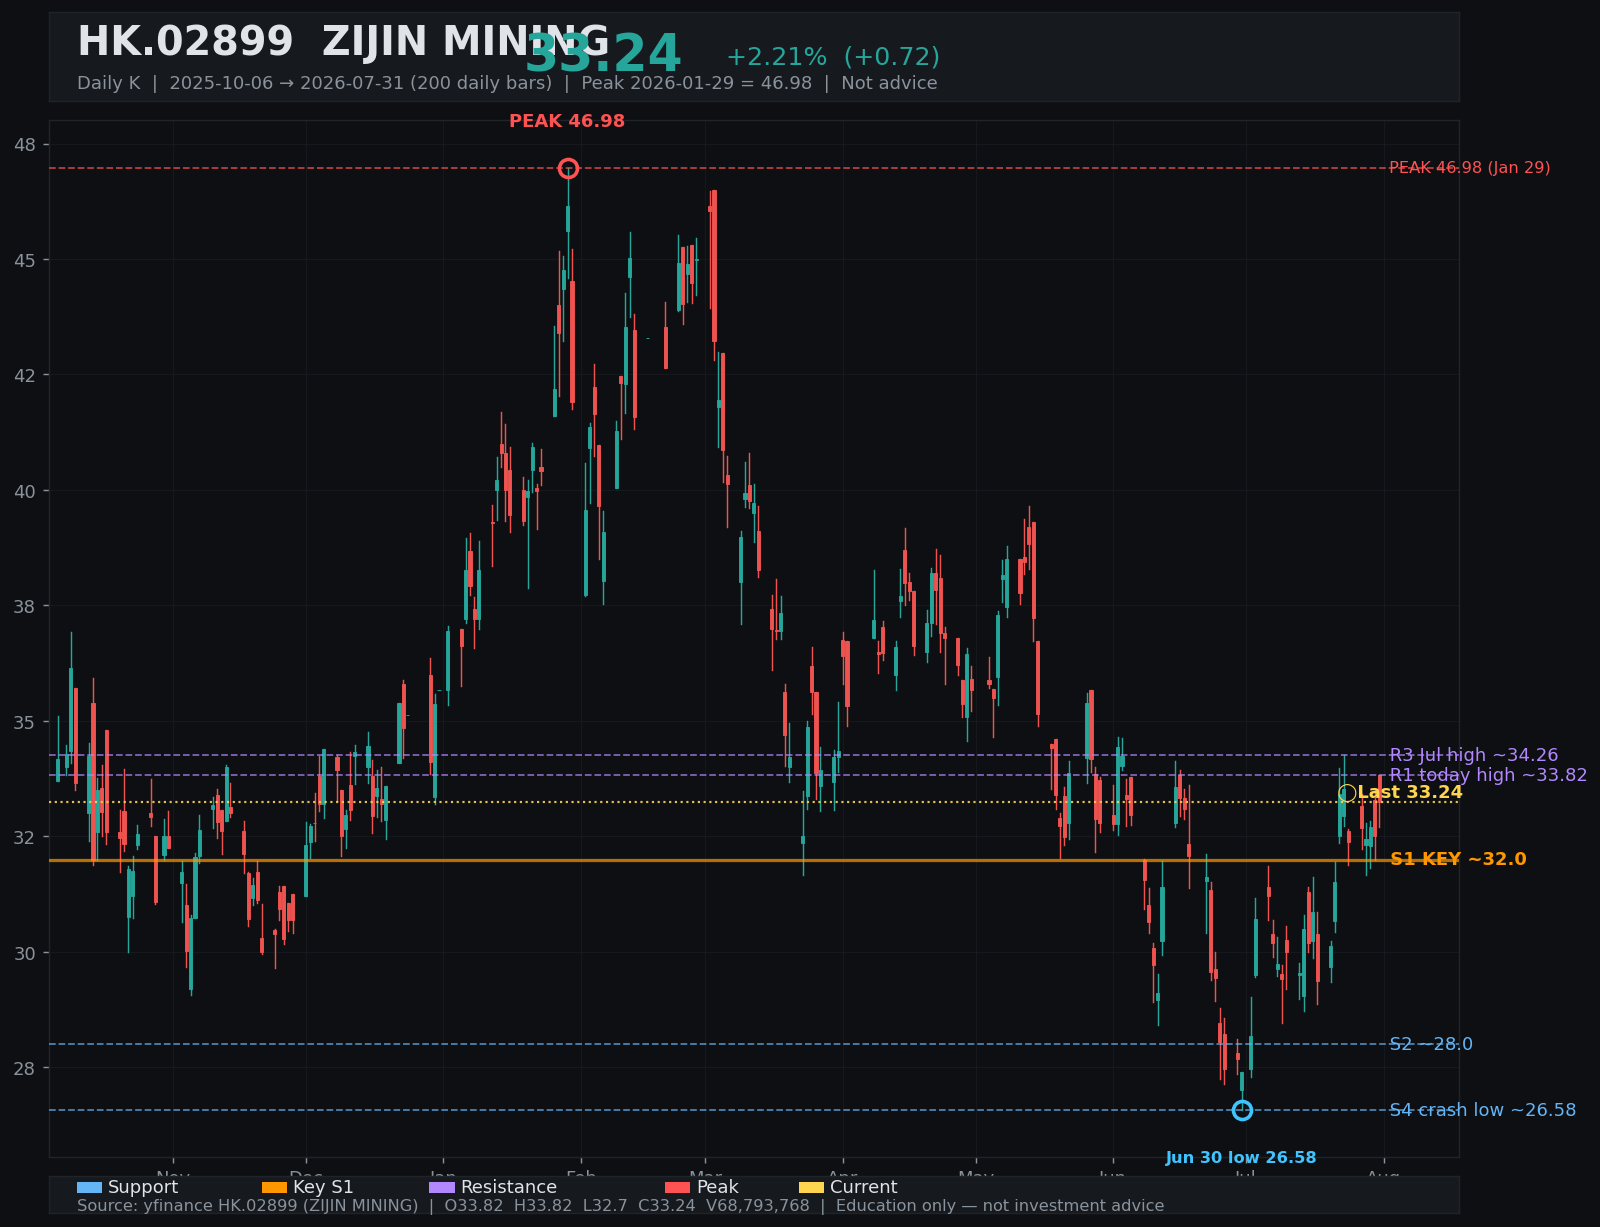
Task: Click the bold "PEAK 46.98" label above the chart
Action: (x=567, y=121)
